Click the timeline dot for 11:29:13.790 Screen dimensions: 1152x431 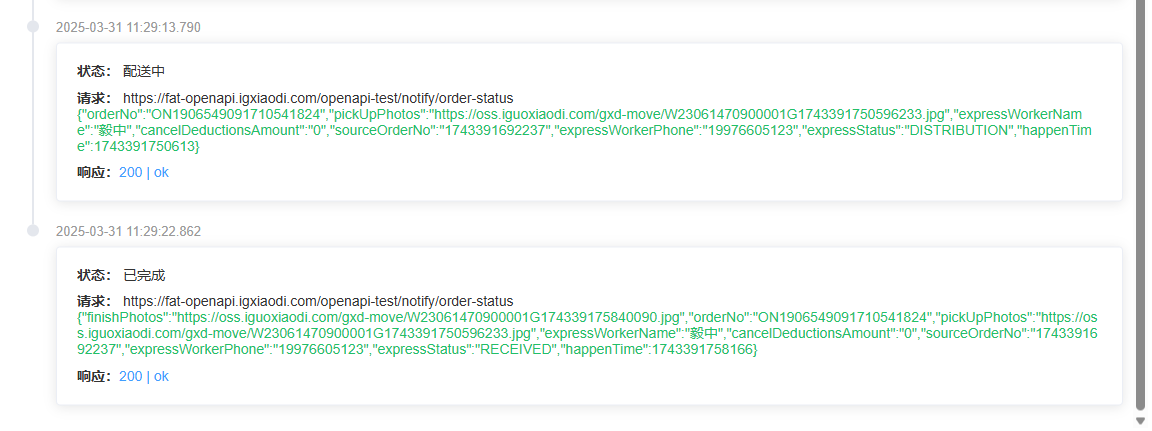pos(32,27)
